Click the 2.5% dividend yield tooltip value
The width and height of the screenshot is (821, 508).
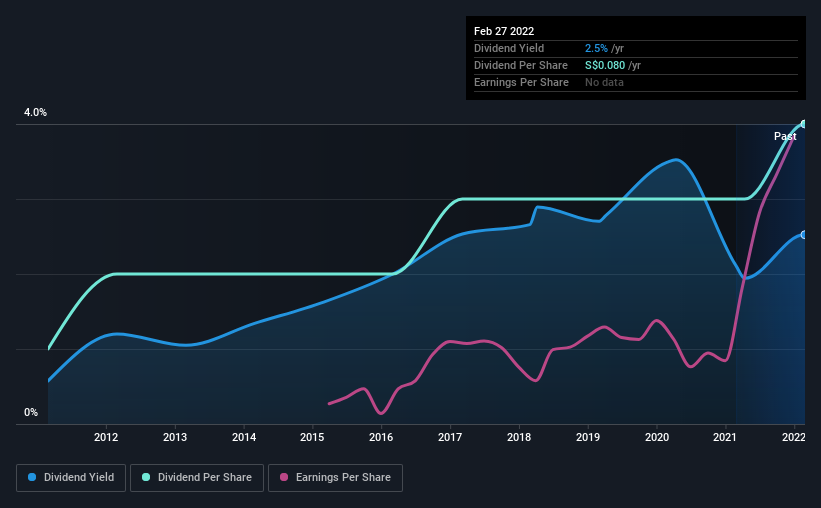(x=596, y=48)
